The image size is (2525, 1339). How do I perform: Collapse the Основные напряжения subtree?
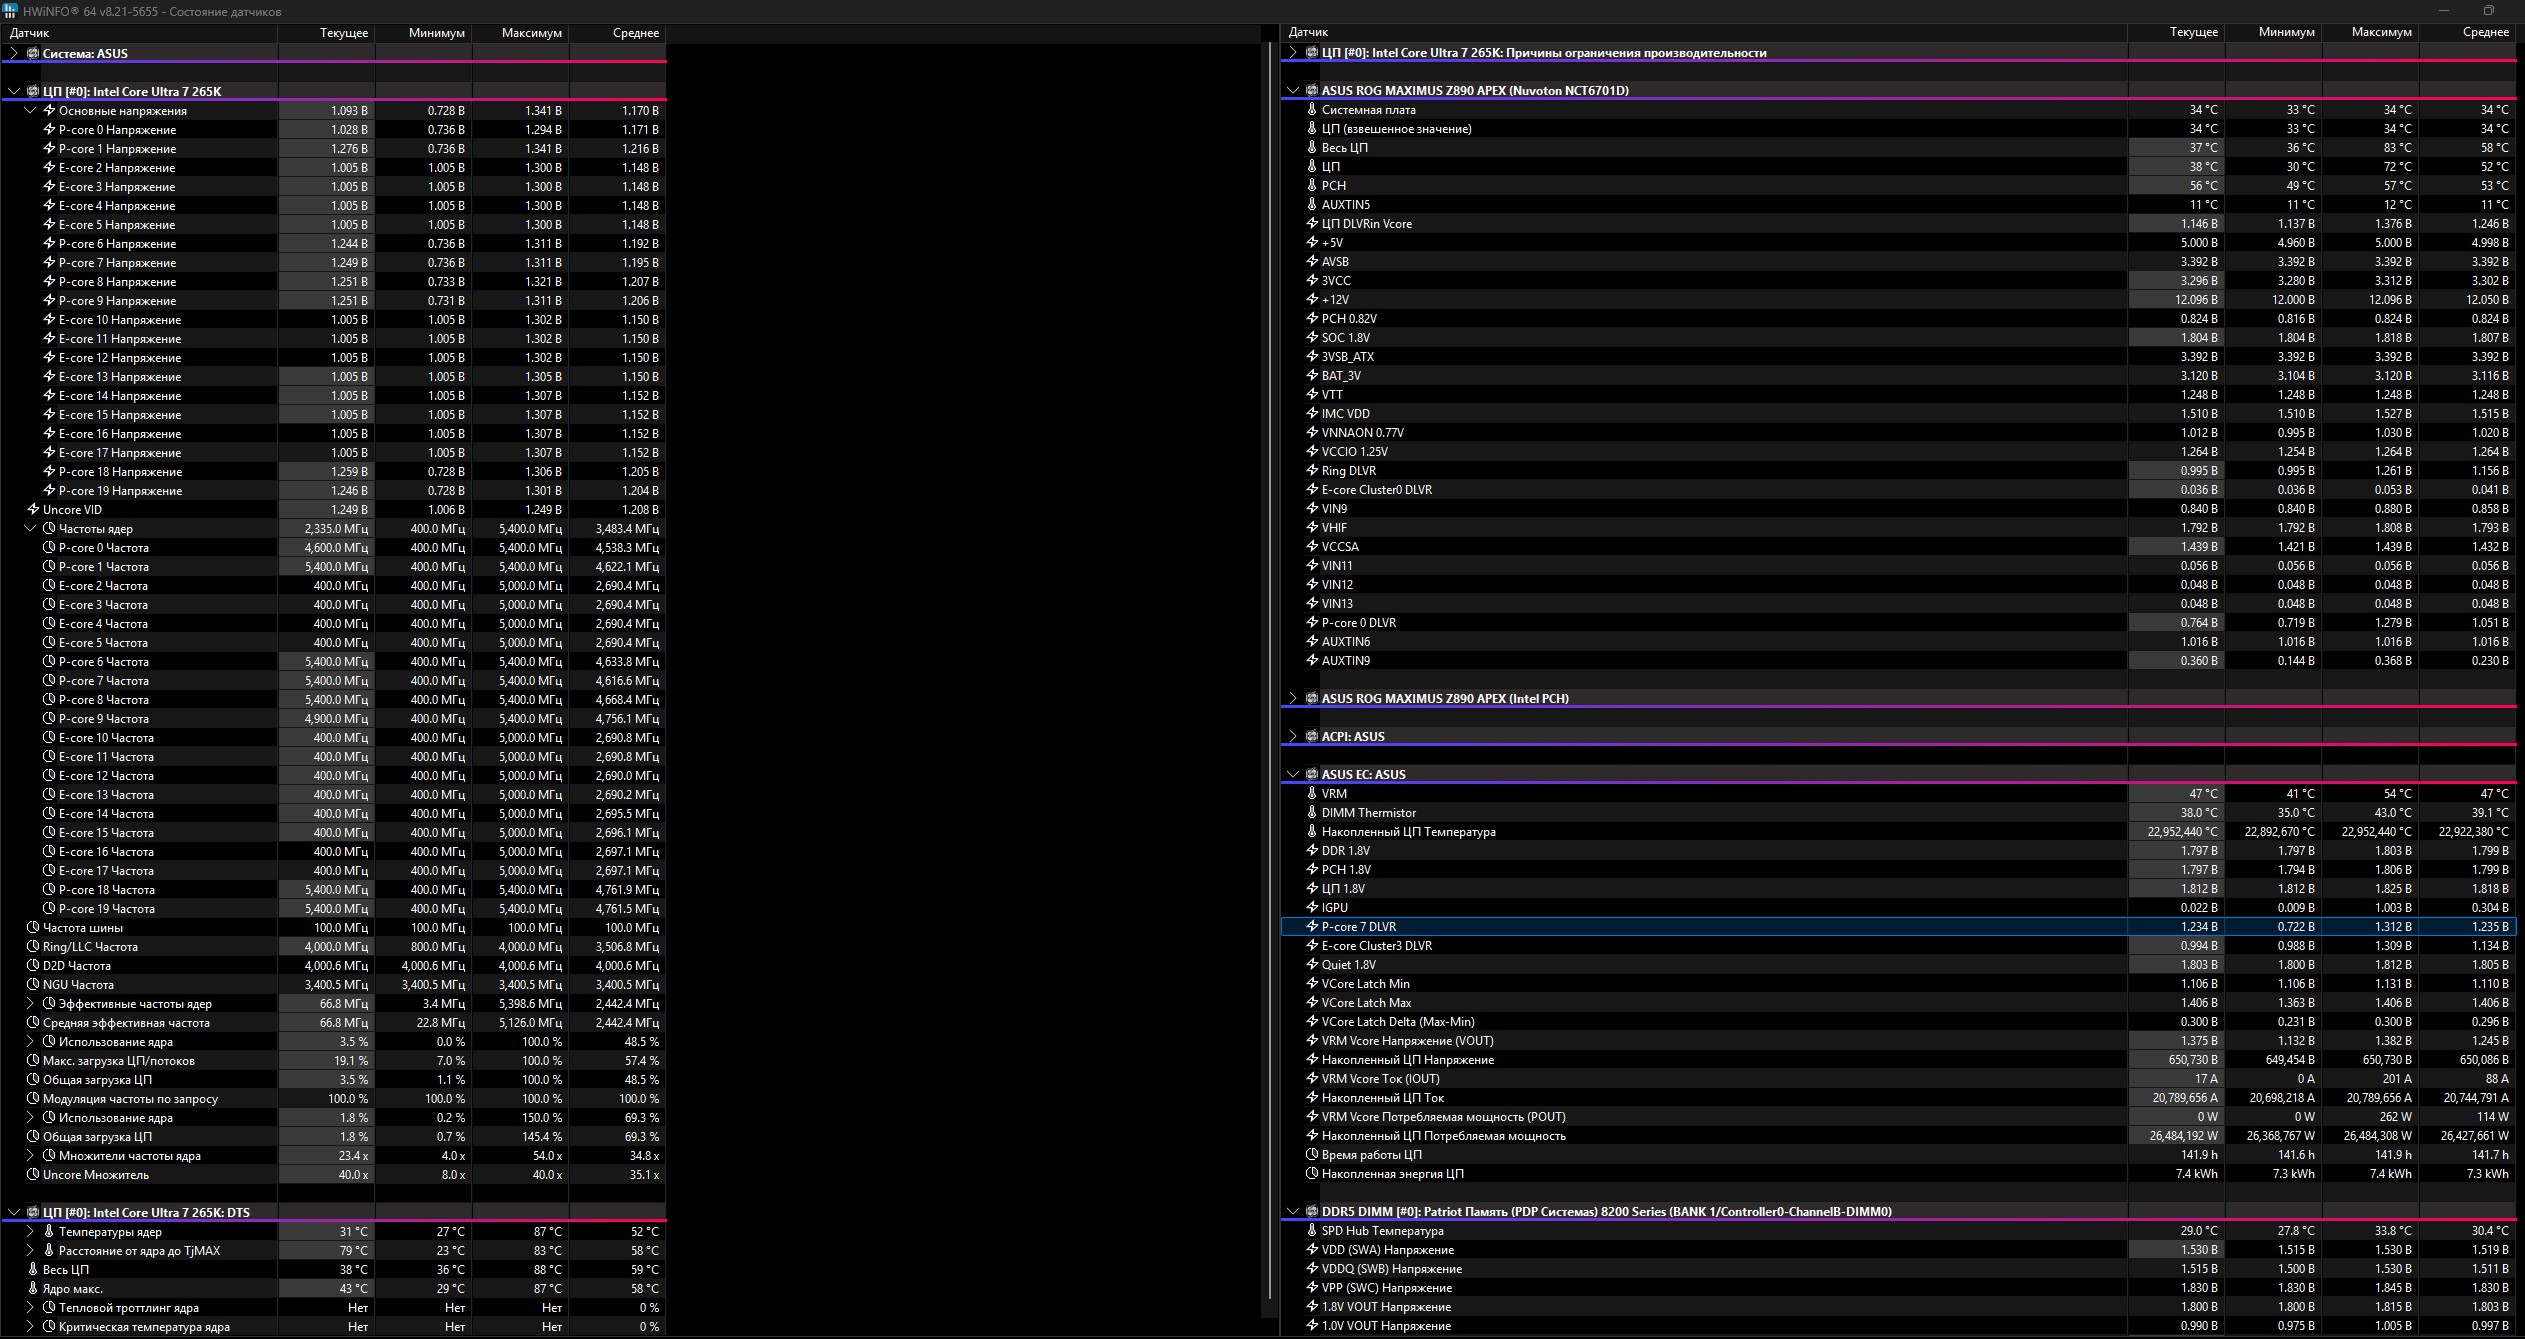(30, 111)
